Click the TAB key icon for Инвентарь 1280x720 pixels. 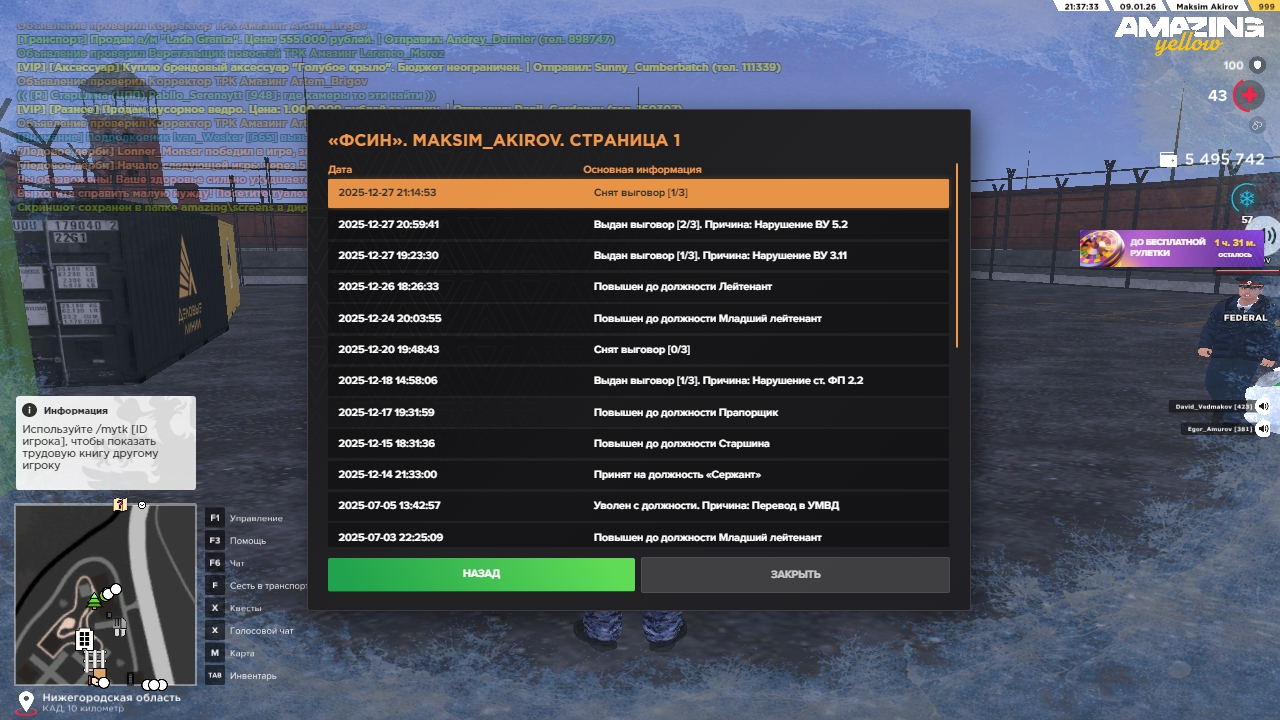pos(214,675)
